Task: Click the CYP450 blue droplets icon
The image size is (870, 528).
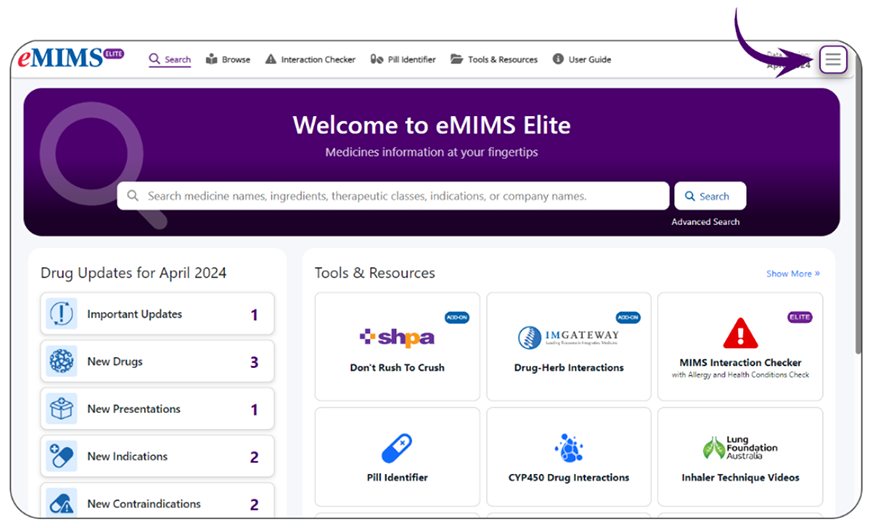Action: pos(569,448)
